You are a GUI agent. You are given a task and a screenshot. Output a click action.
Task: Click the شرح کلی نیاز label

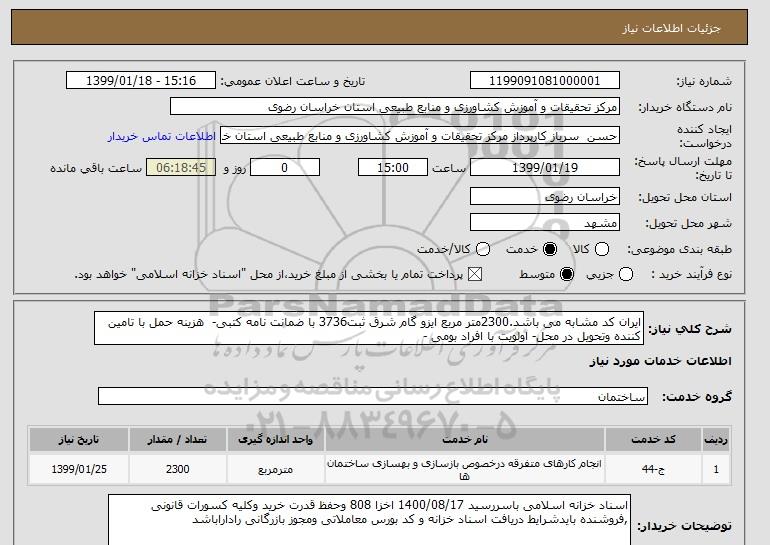(690, 329)
